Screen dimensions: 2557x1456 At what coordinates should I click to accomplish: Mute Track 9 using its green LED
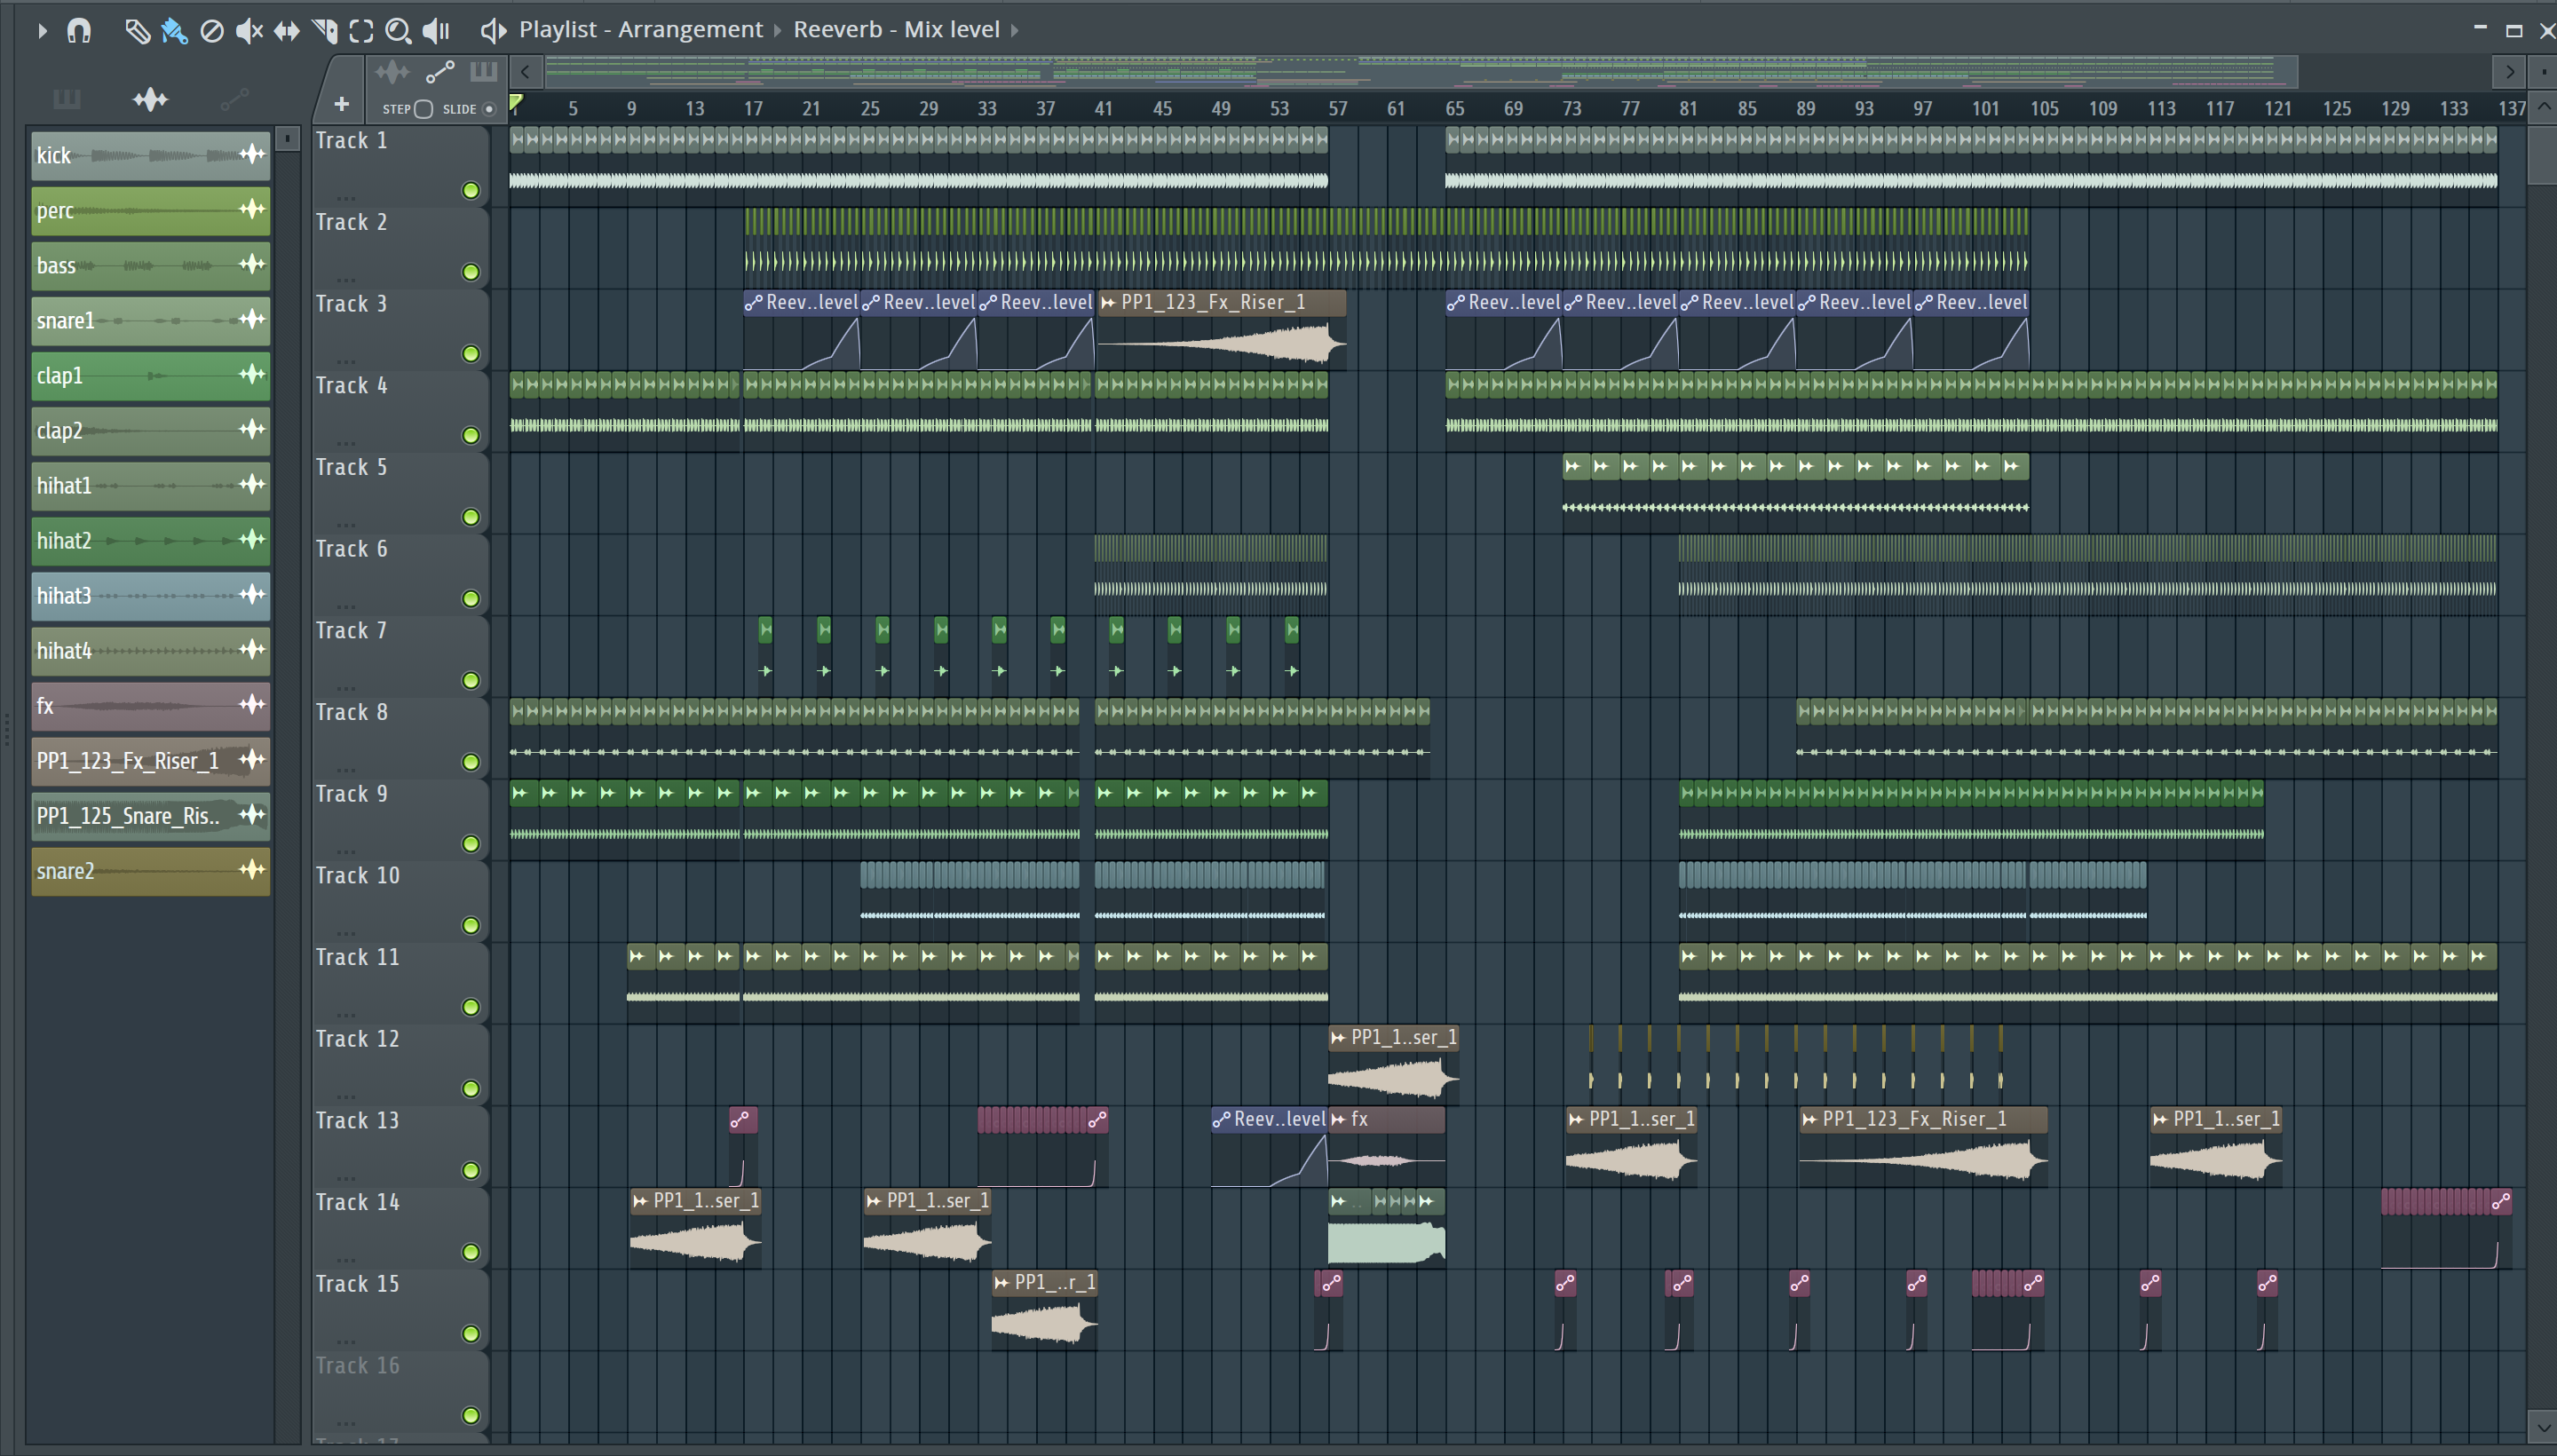coord(470,844)
